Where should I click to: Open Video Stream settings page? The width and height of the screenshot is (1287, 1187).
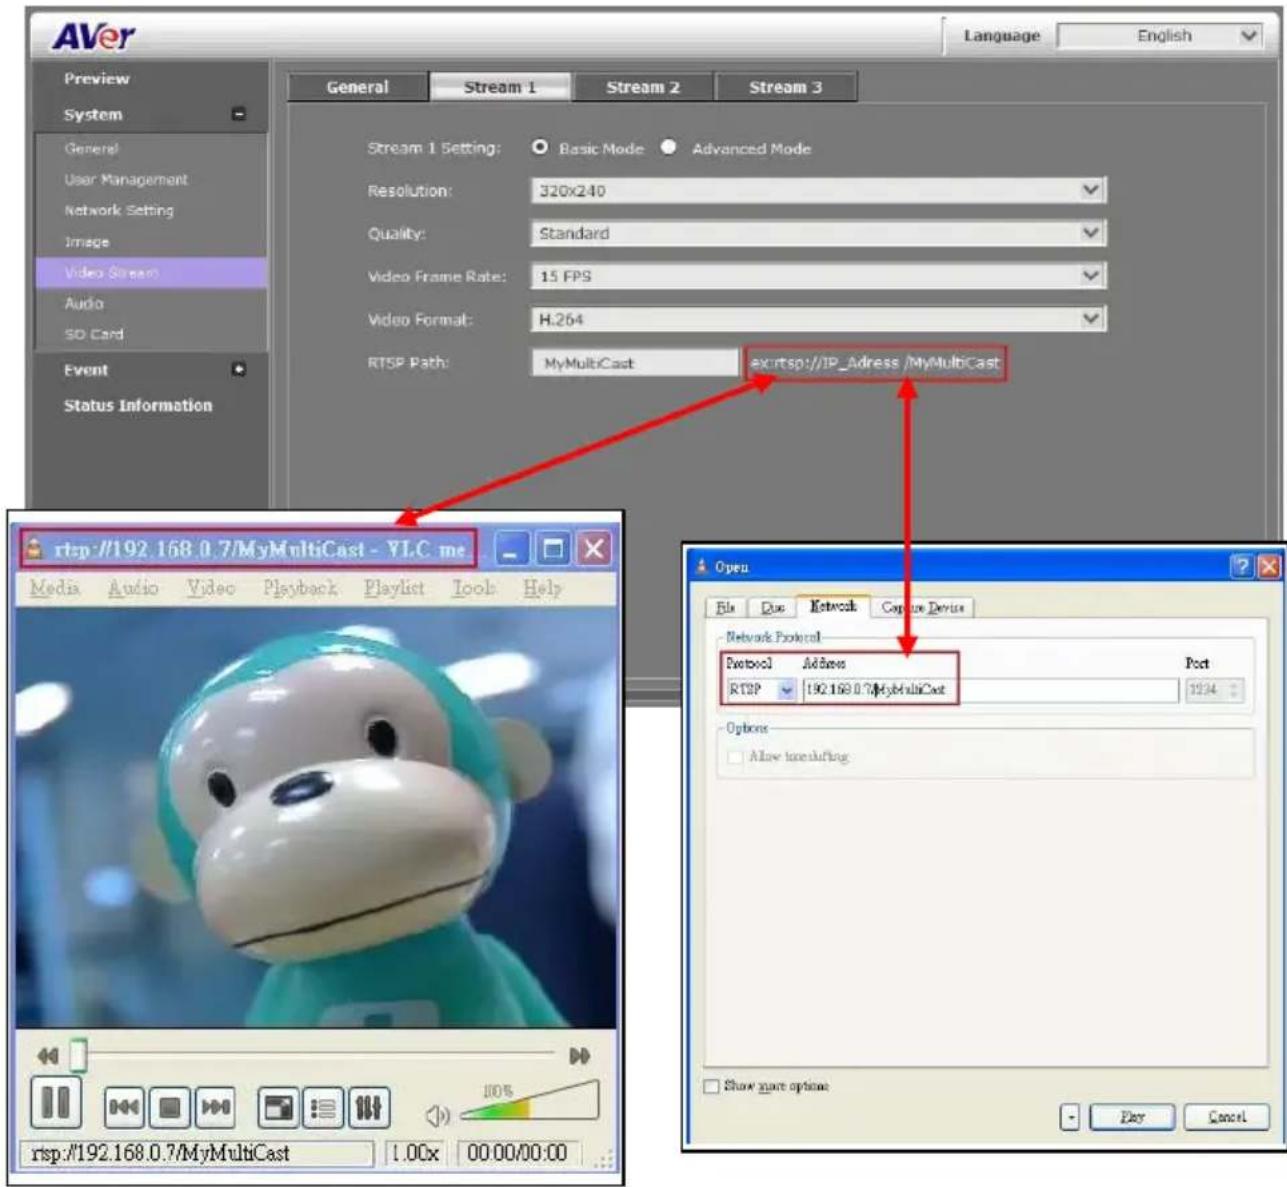point(151,272)
